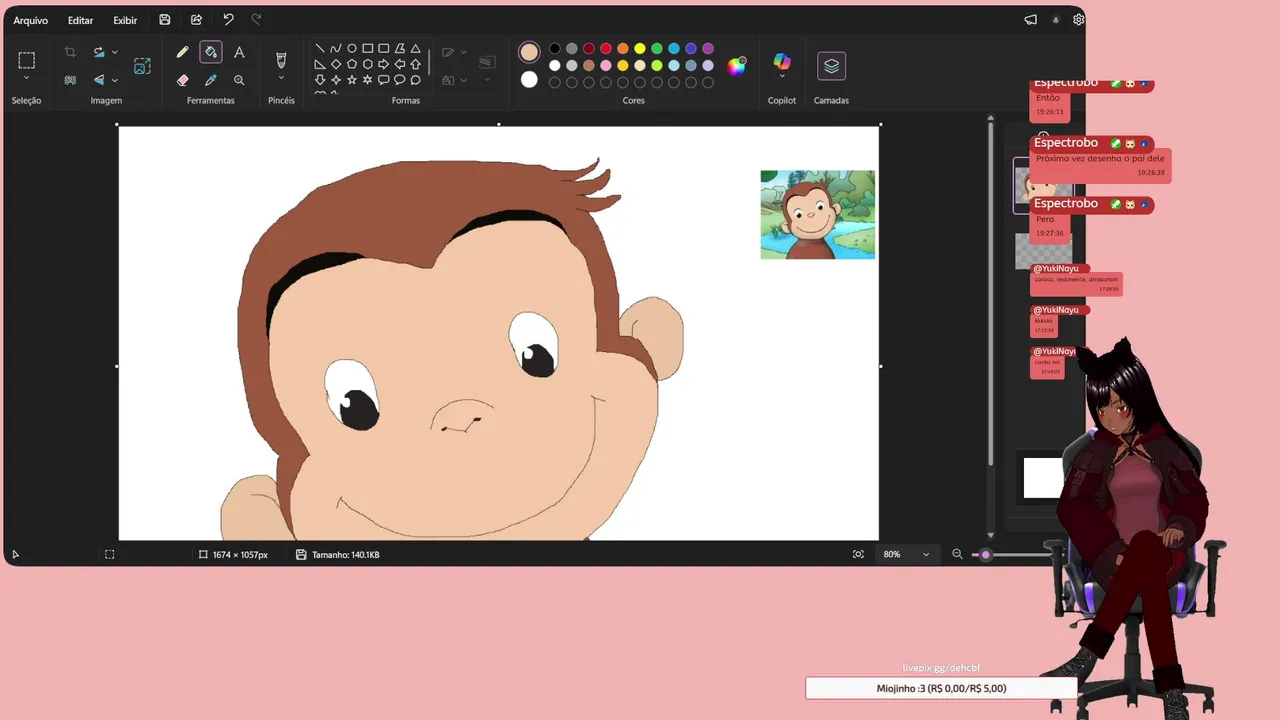Click the white background layer thumbnail
Image resolution: width=1280 pixels, height=720 pixels.
coord(1043,477)
